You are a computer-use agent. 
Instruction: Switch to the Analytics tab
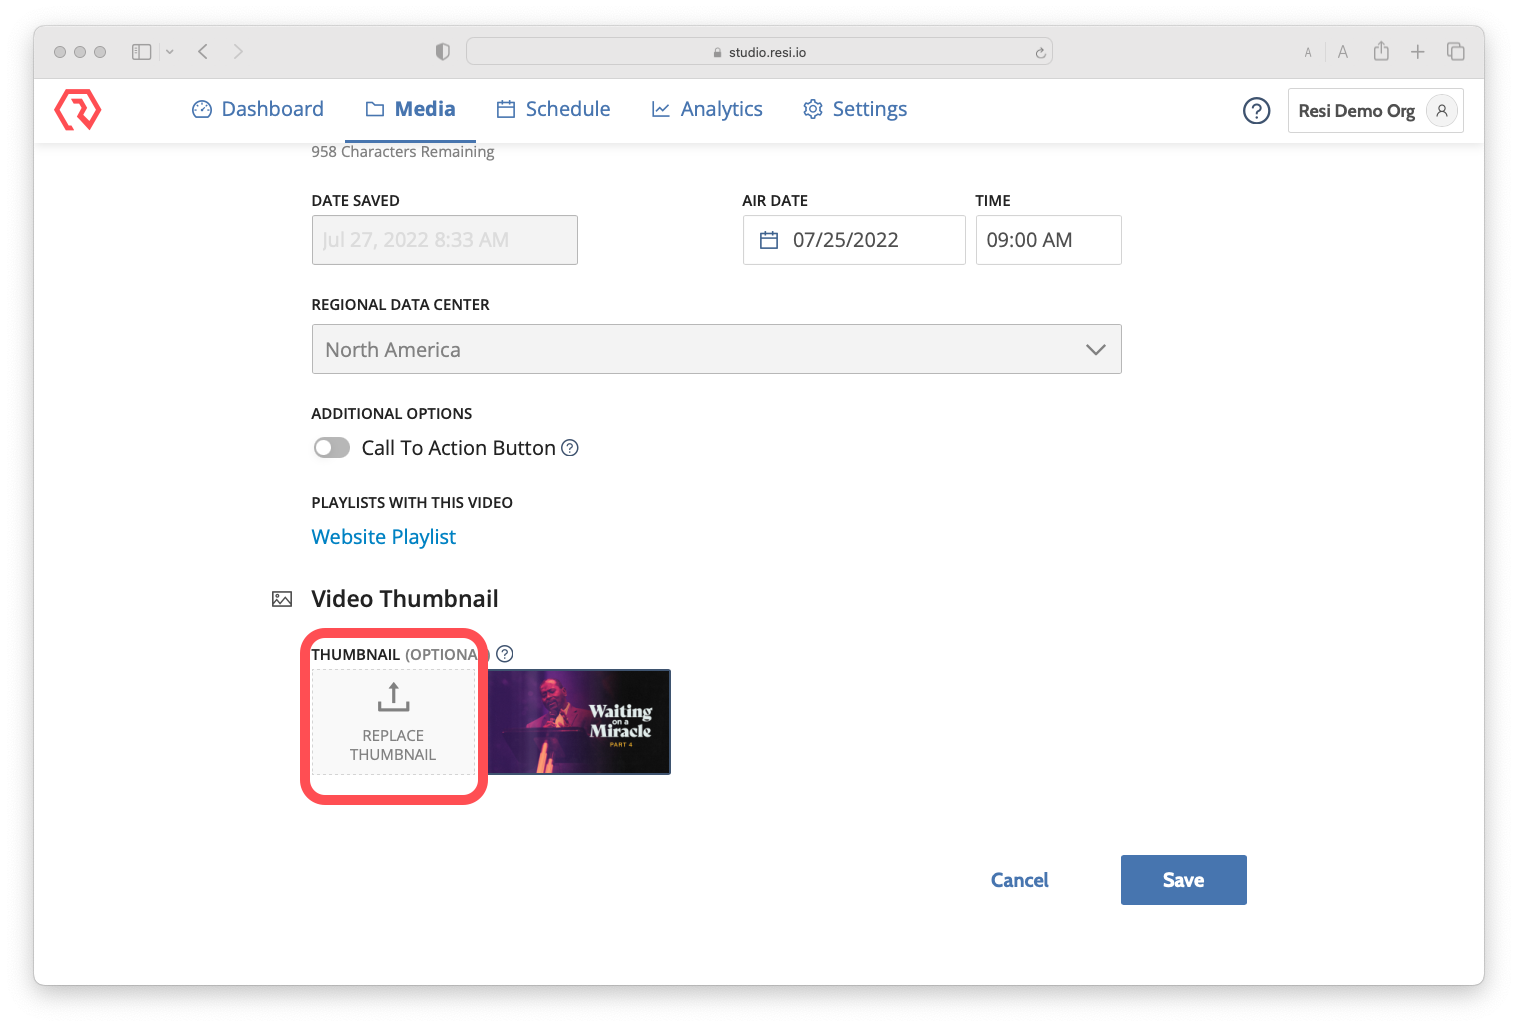[721, 108]
